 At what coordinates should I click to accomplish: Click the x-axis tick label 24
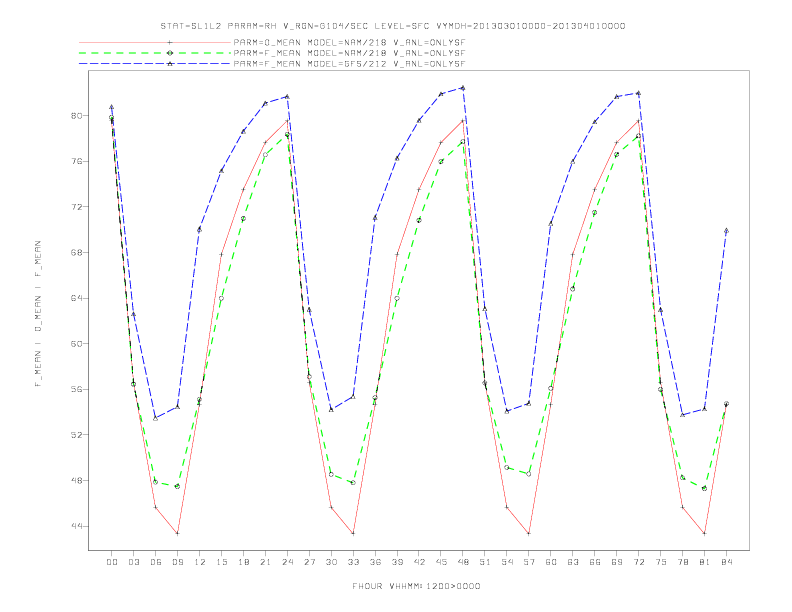287,562
